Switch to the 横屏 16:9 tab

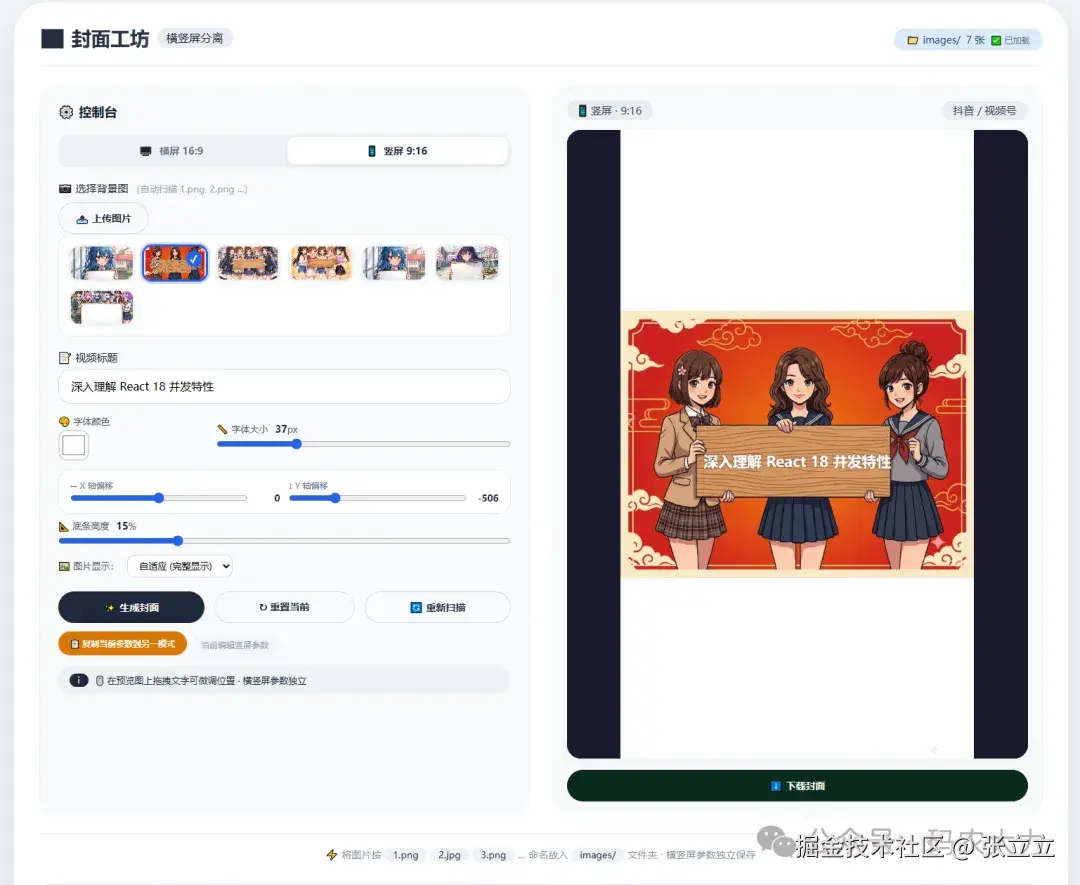[x=172, y=151]
